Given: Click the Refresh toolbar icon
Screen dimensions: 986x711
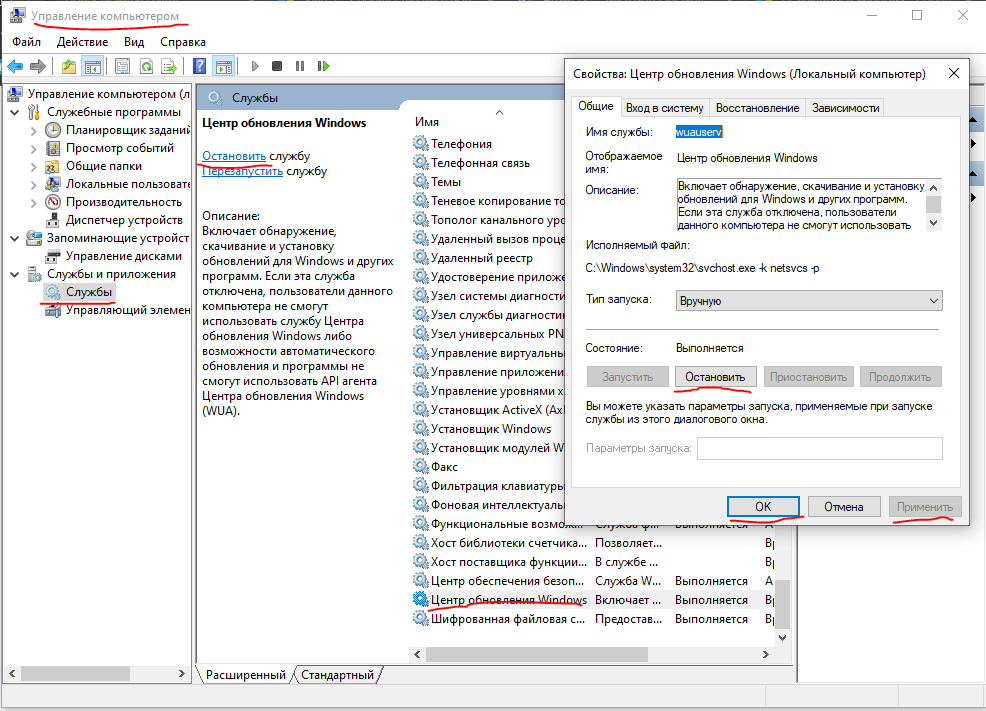Looking at the screenshot, I should [x=146, y=66].
